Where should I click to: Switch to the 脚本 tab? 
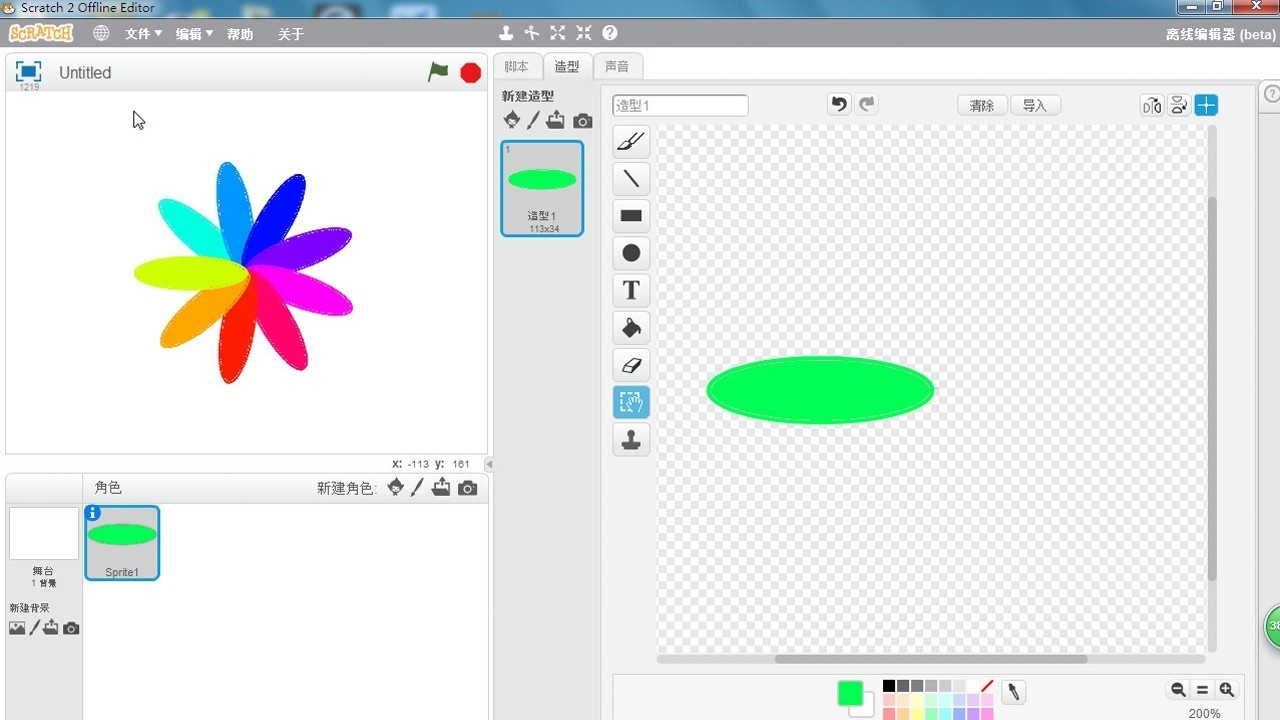click(517, 67)
